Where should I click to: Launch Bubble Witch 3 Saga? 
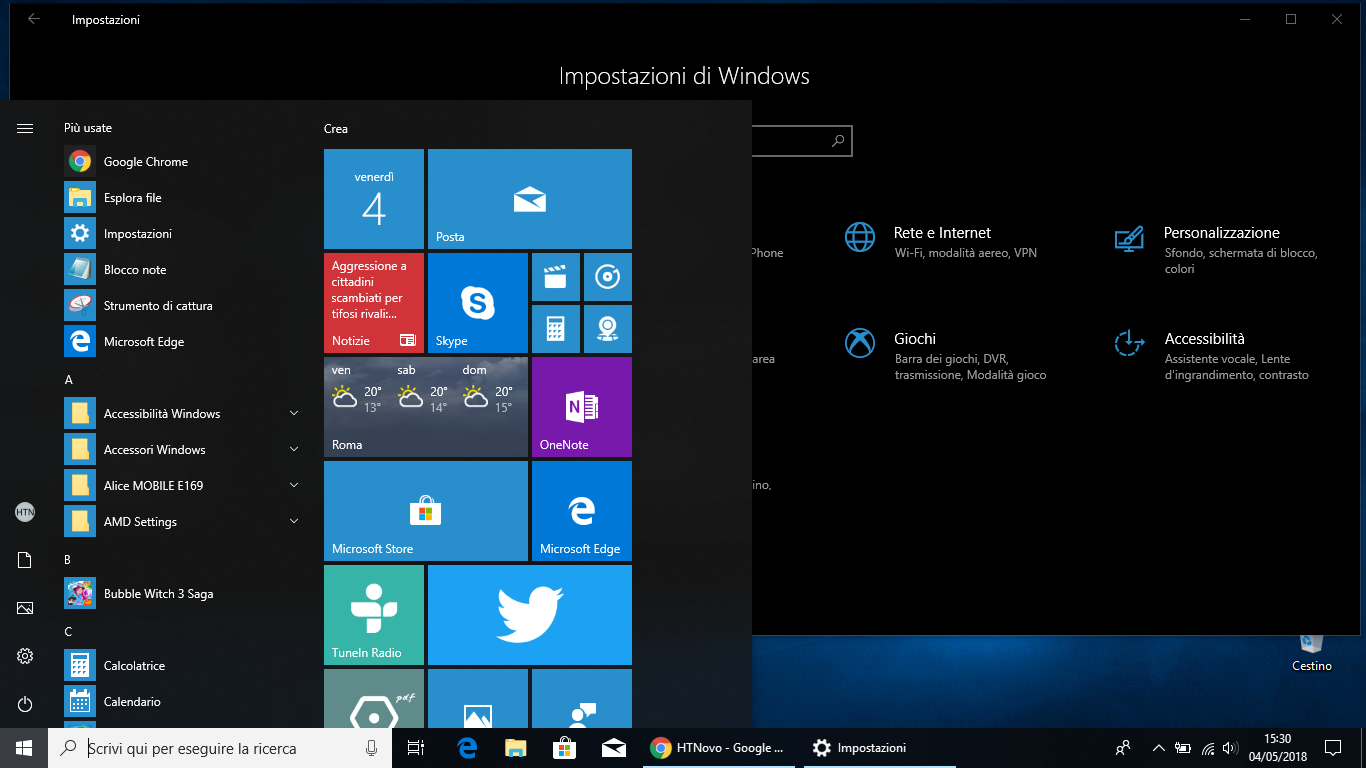tap(182, 594)
